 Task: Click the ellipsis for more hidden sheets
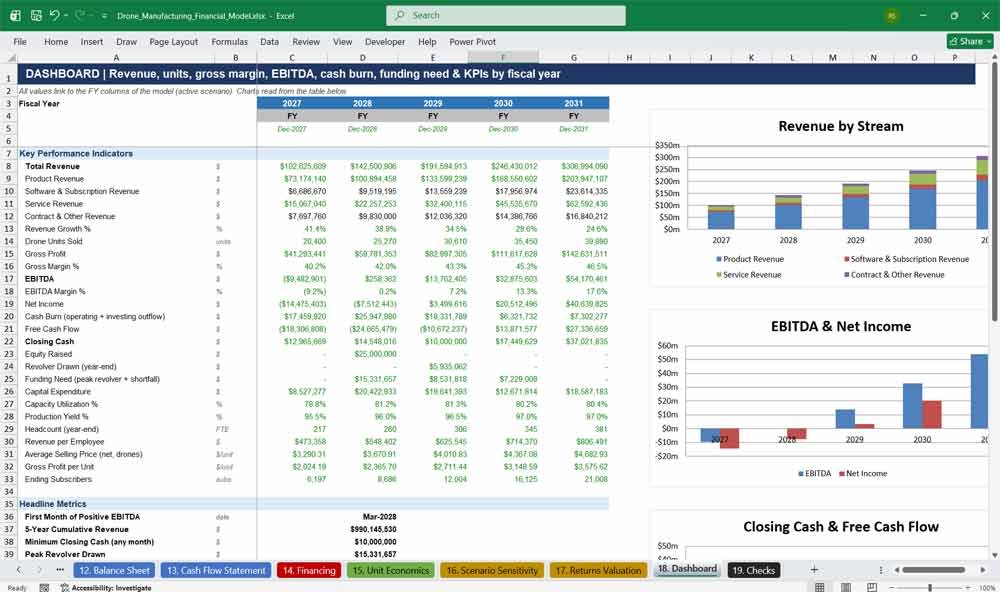coord(60,570)
